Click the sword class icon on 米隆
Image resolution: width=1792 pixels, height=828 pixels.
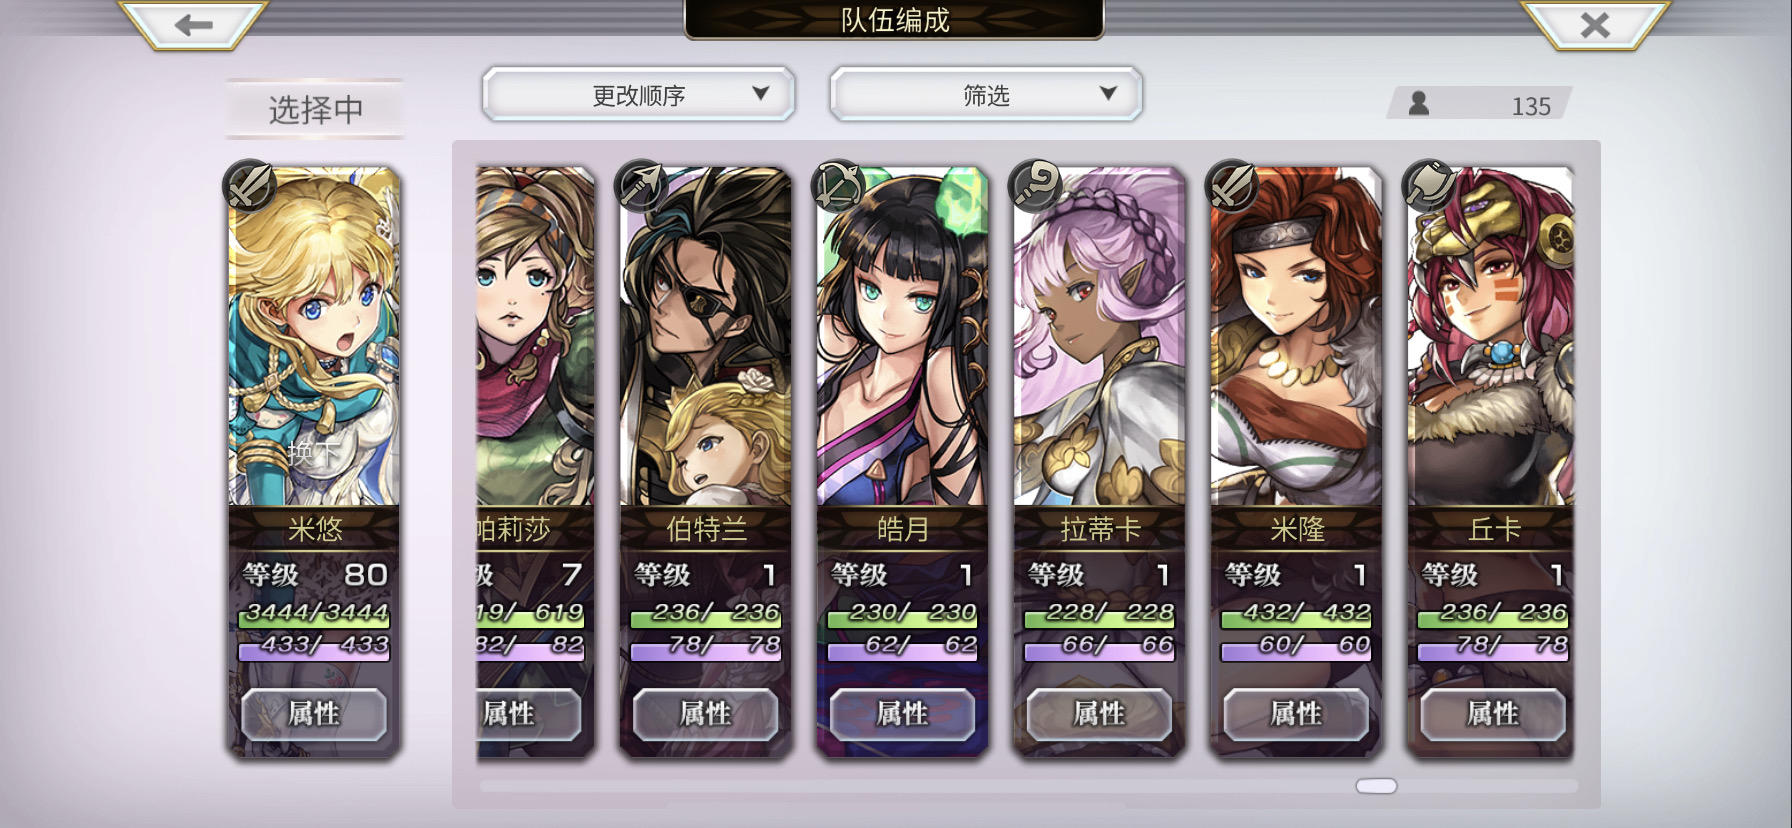[1232, 186]
